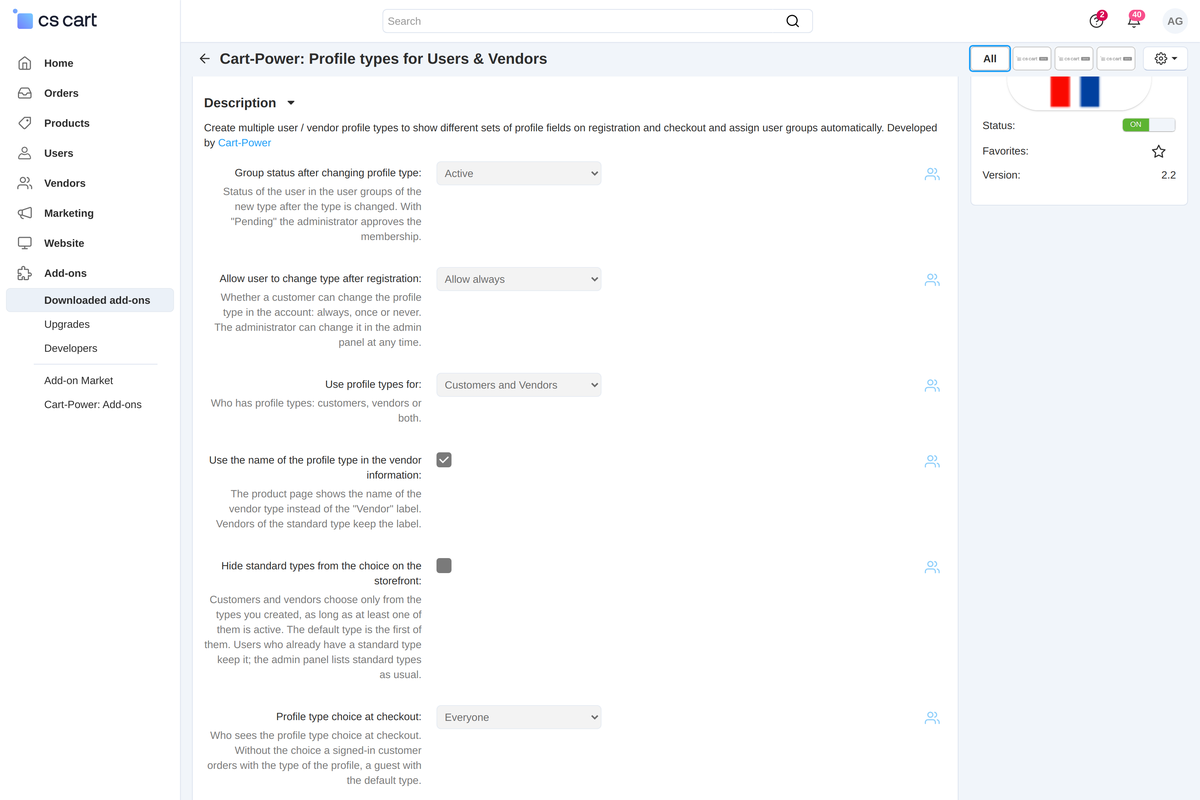Open the checkout choice dropdown showing Everyone
The width and height of the screenshot is (1200, 800).
(519, 717)
